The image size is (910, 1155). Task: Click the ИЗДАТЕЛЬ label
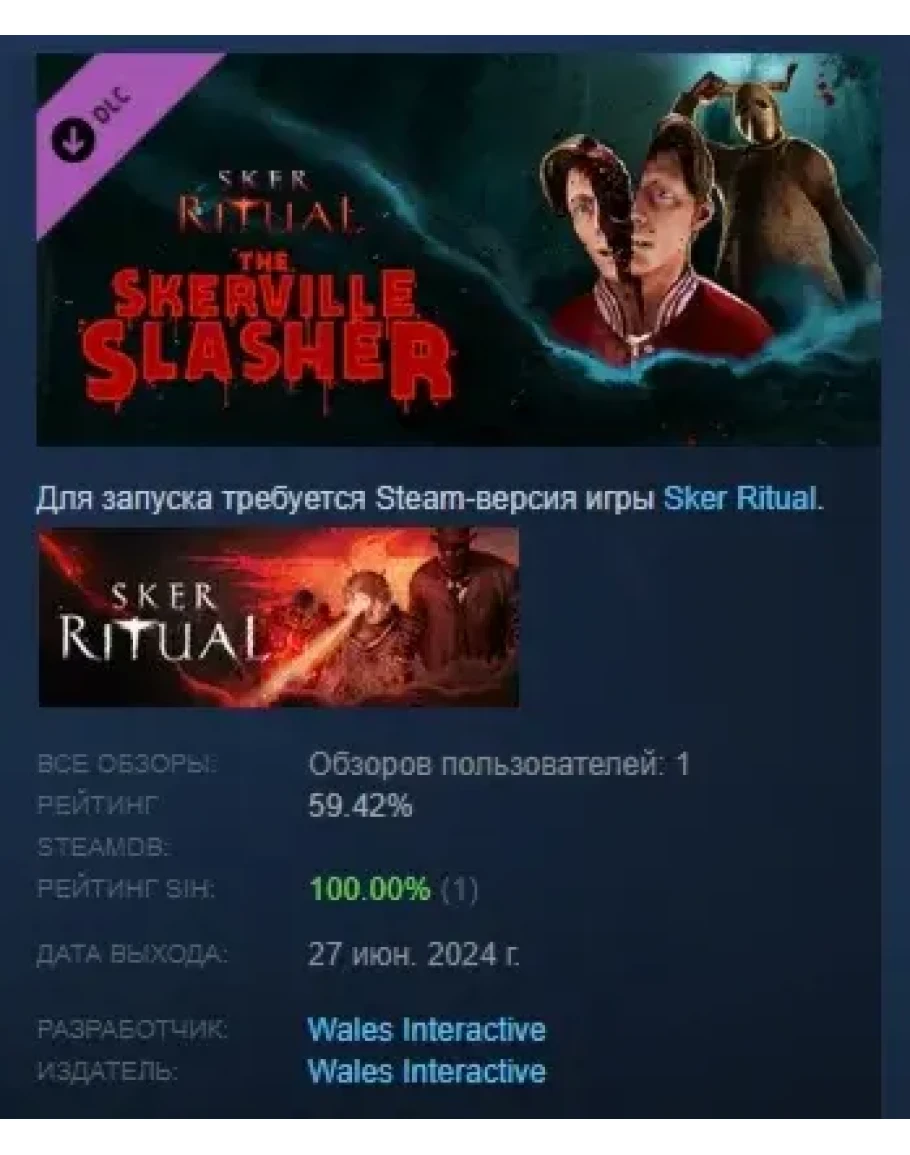point(107,1071)
